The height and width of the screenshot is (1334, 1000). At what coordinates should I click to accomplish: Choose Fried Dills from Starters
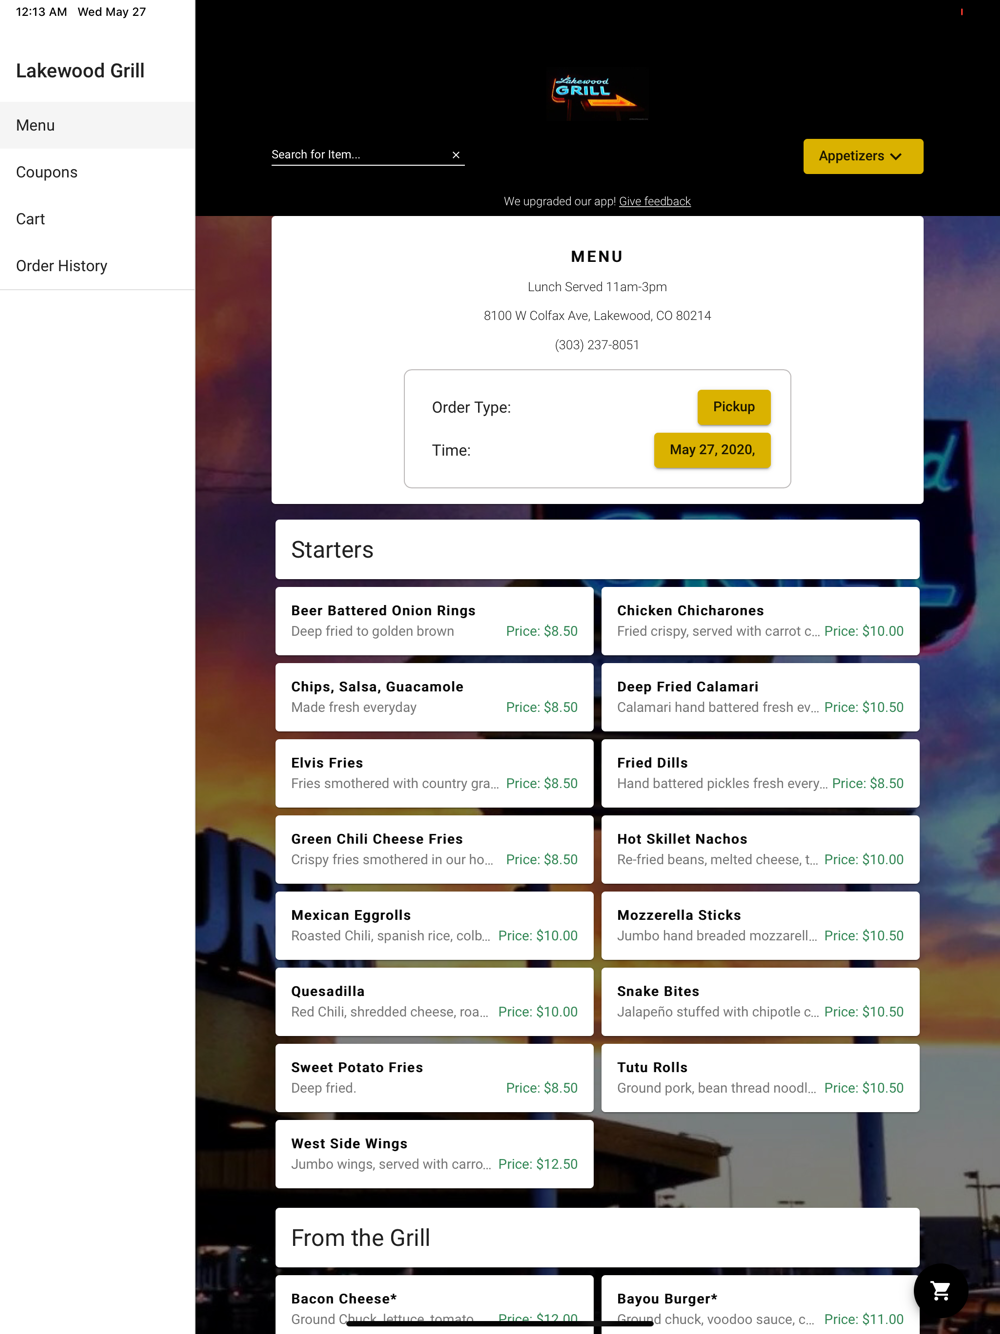tap(760, 773)
